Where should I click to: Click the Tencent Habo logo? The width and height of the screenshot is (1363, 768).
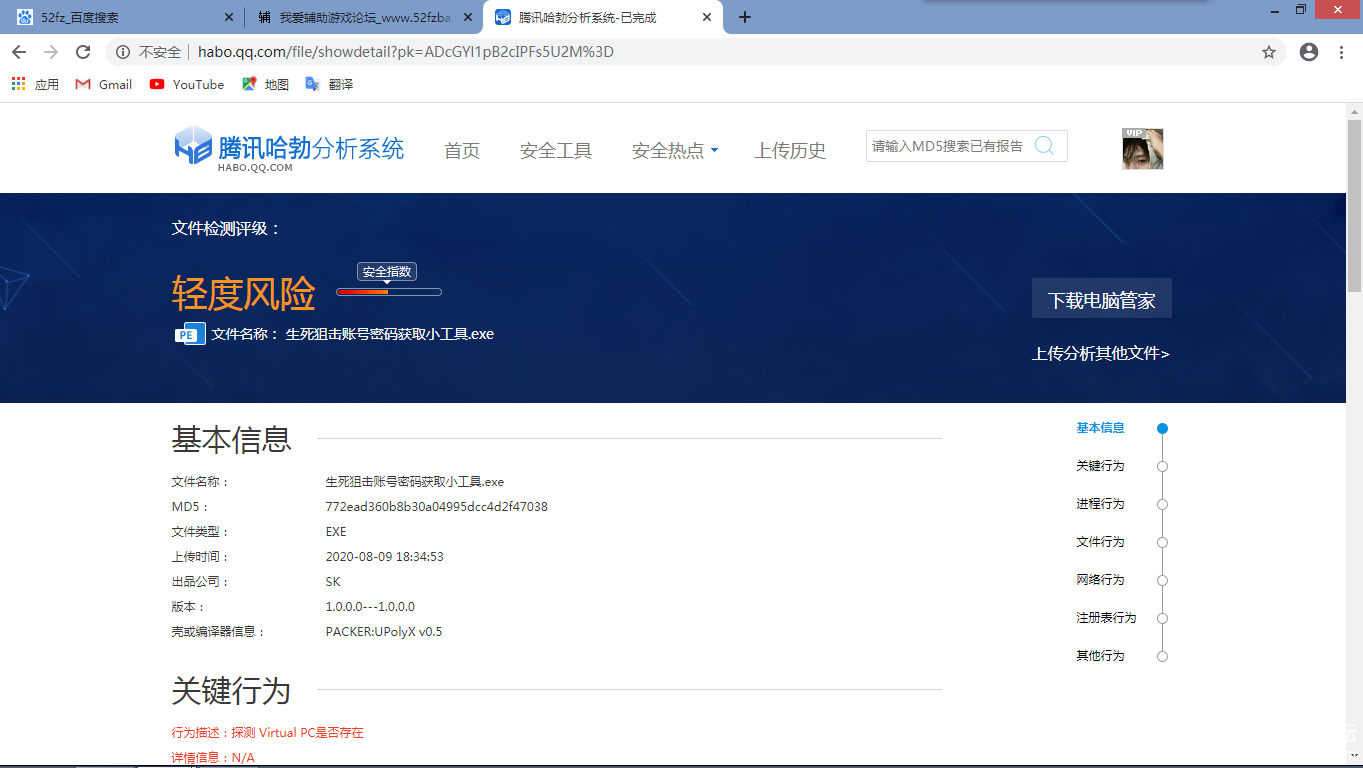point(290,148)
